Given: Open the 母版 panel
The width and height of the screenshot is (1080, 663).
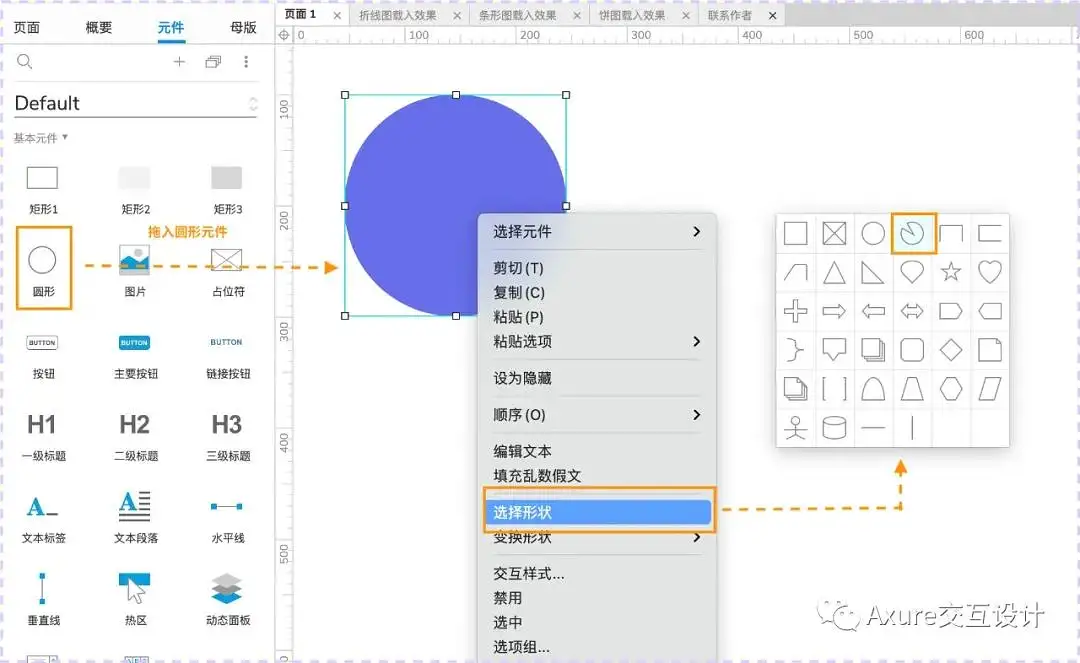Looking at the screenshot, I should click(x=240, y=27).
